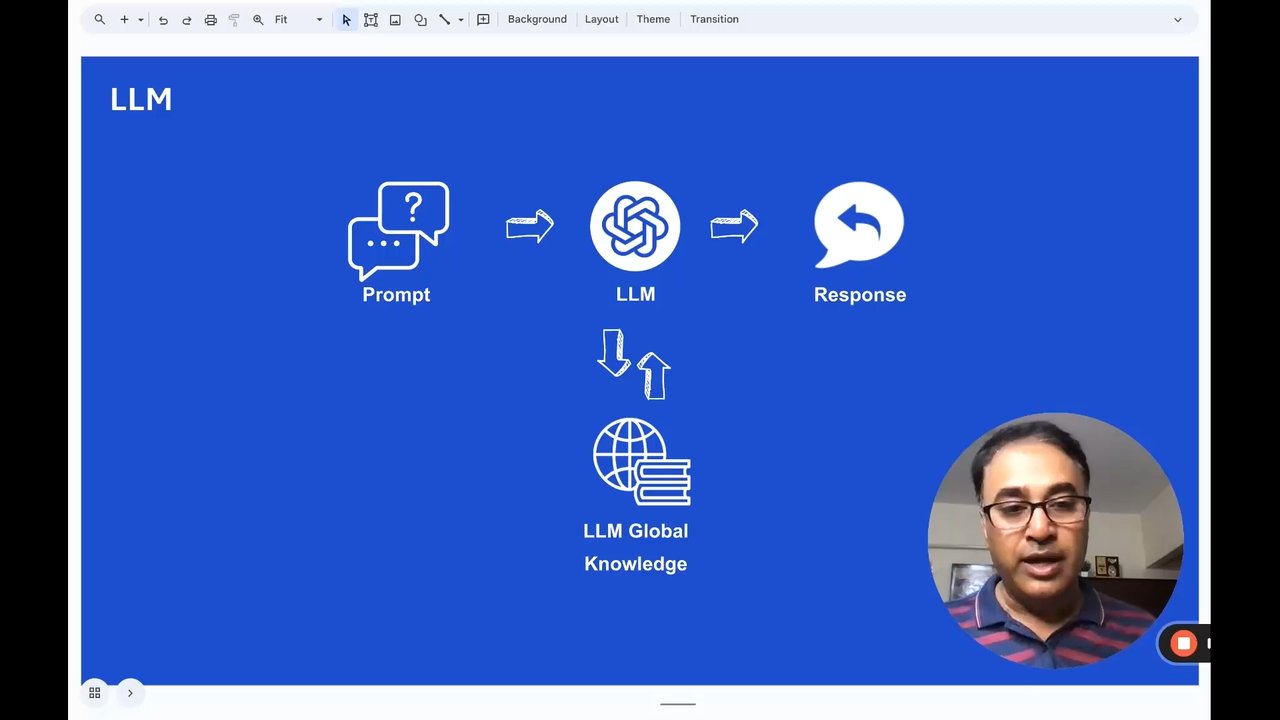Expand the line type dropdown arrow
Viewport: 1280px width, 720px height.
coord(461,20)
